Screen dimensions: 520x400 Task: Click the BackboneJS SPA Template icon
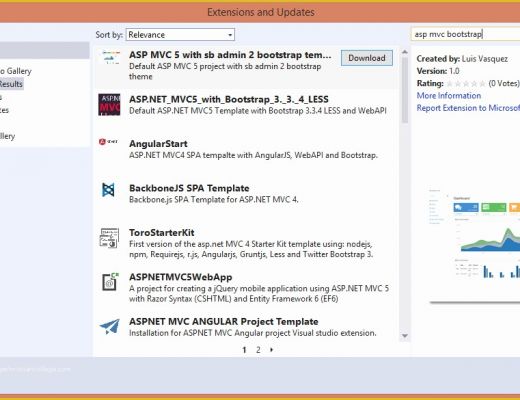[x=108, y=190]
